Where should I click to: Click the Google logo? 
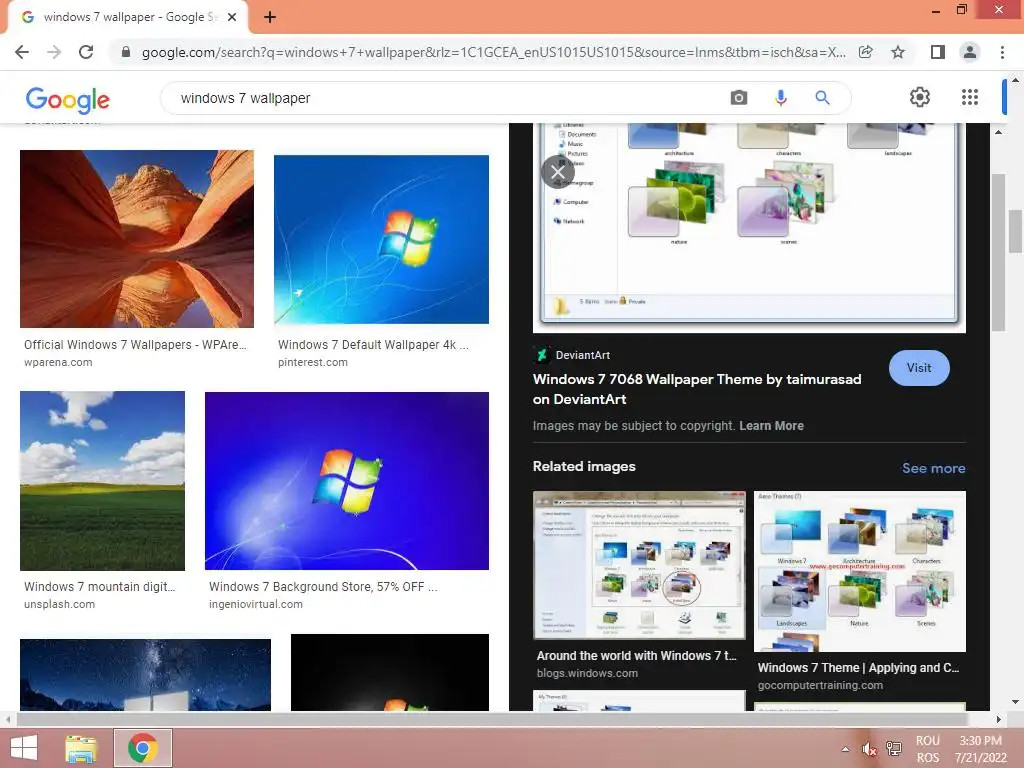click(x=67, y=99)
